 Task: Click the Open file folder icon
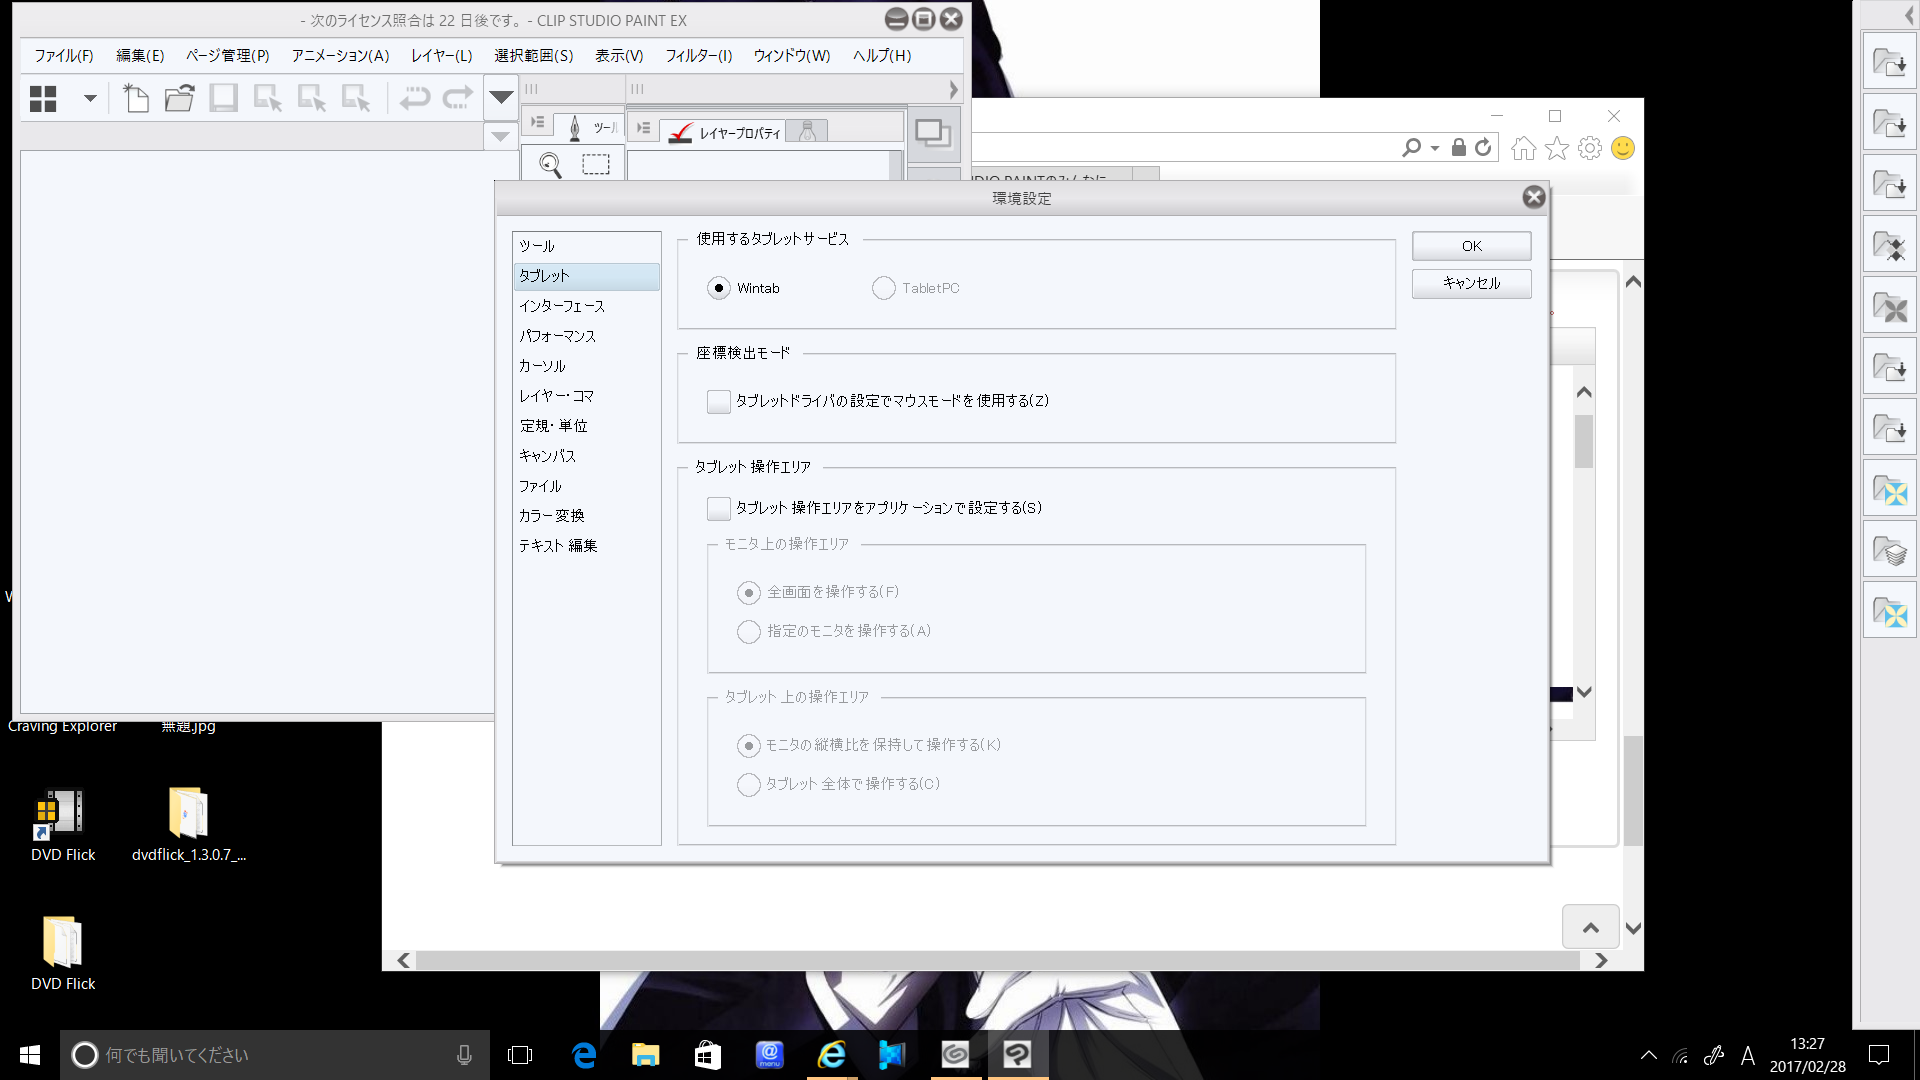(180, 98)
